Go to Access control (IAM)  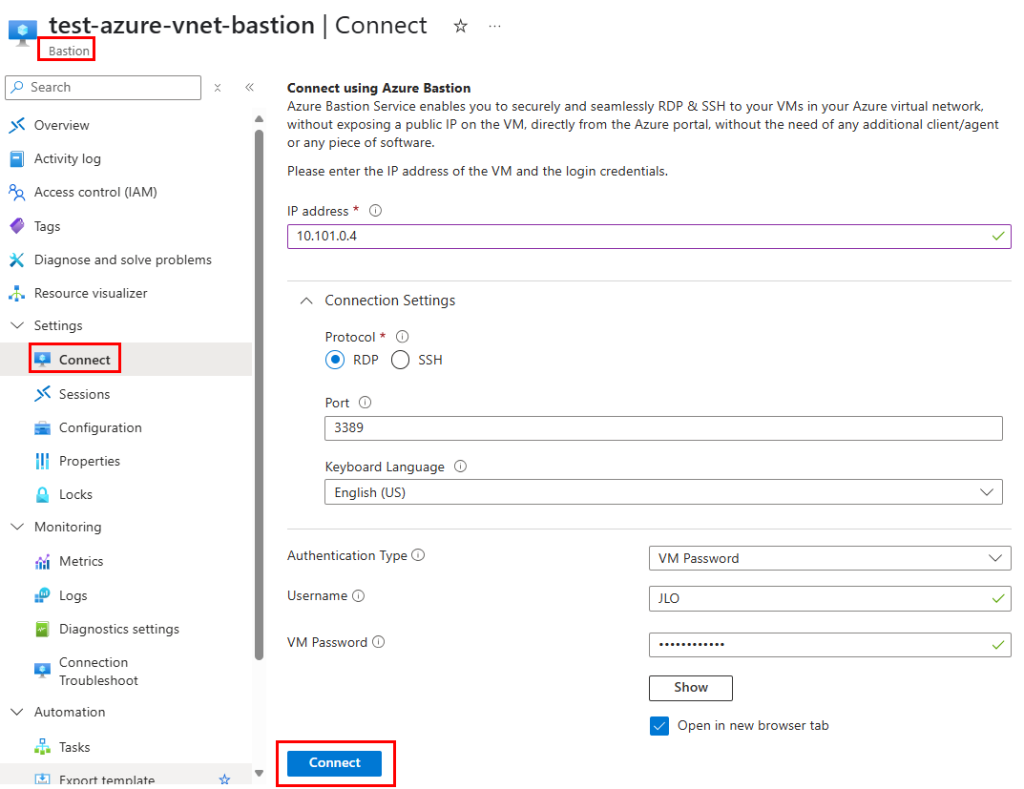pos(95,192)
